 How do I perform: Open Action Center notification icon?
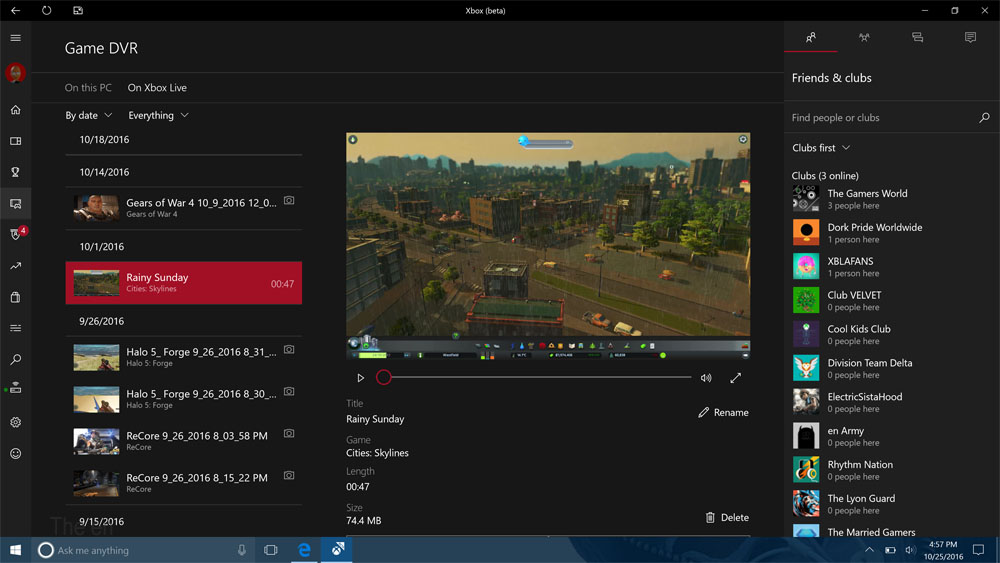coord(978,550)
